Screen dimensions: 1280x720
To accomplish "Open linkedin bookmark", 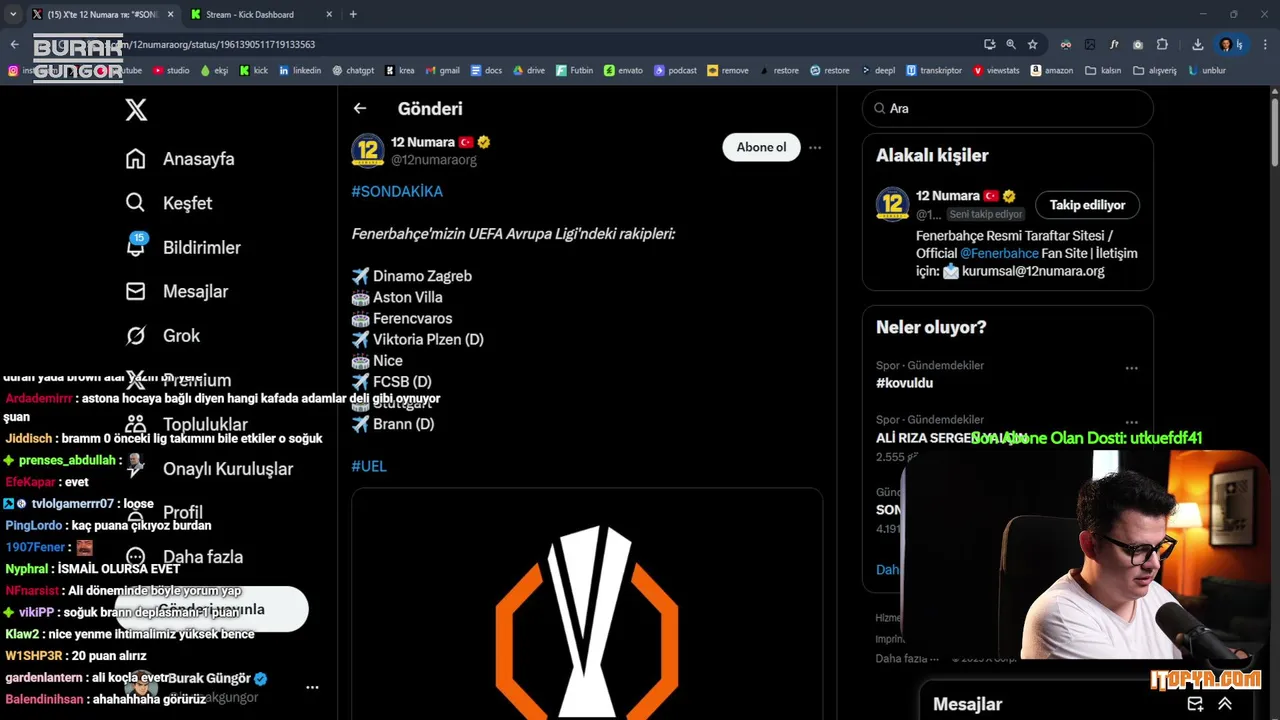I will click(300, 71).
